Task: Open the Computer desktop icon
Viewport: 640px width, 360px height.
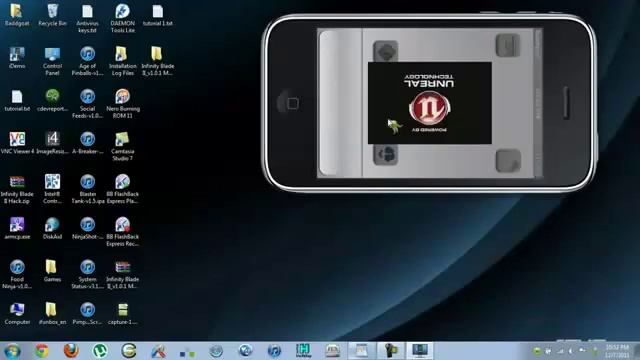Action: tap(17, 313)
